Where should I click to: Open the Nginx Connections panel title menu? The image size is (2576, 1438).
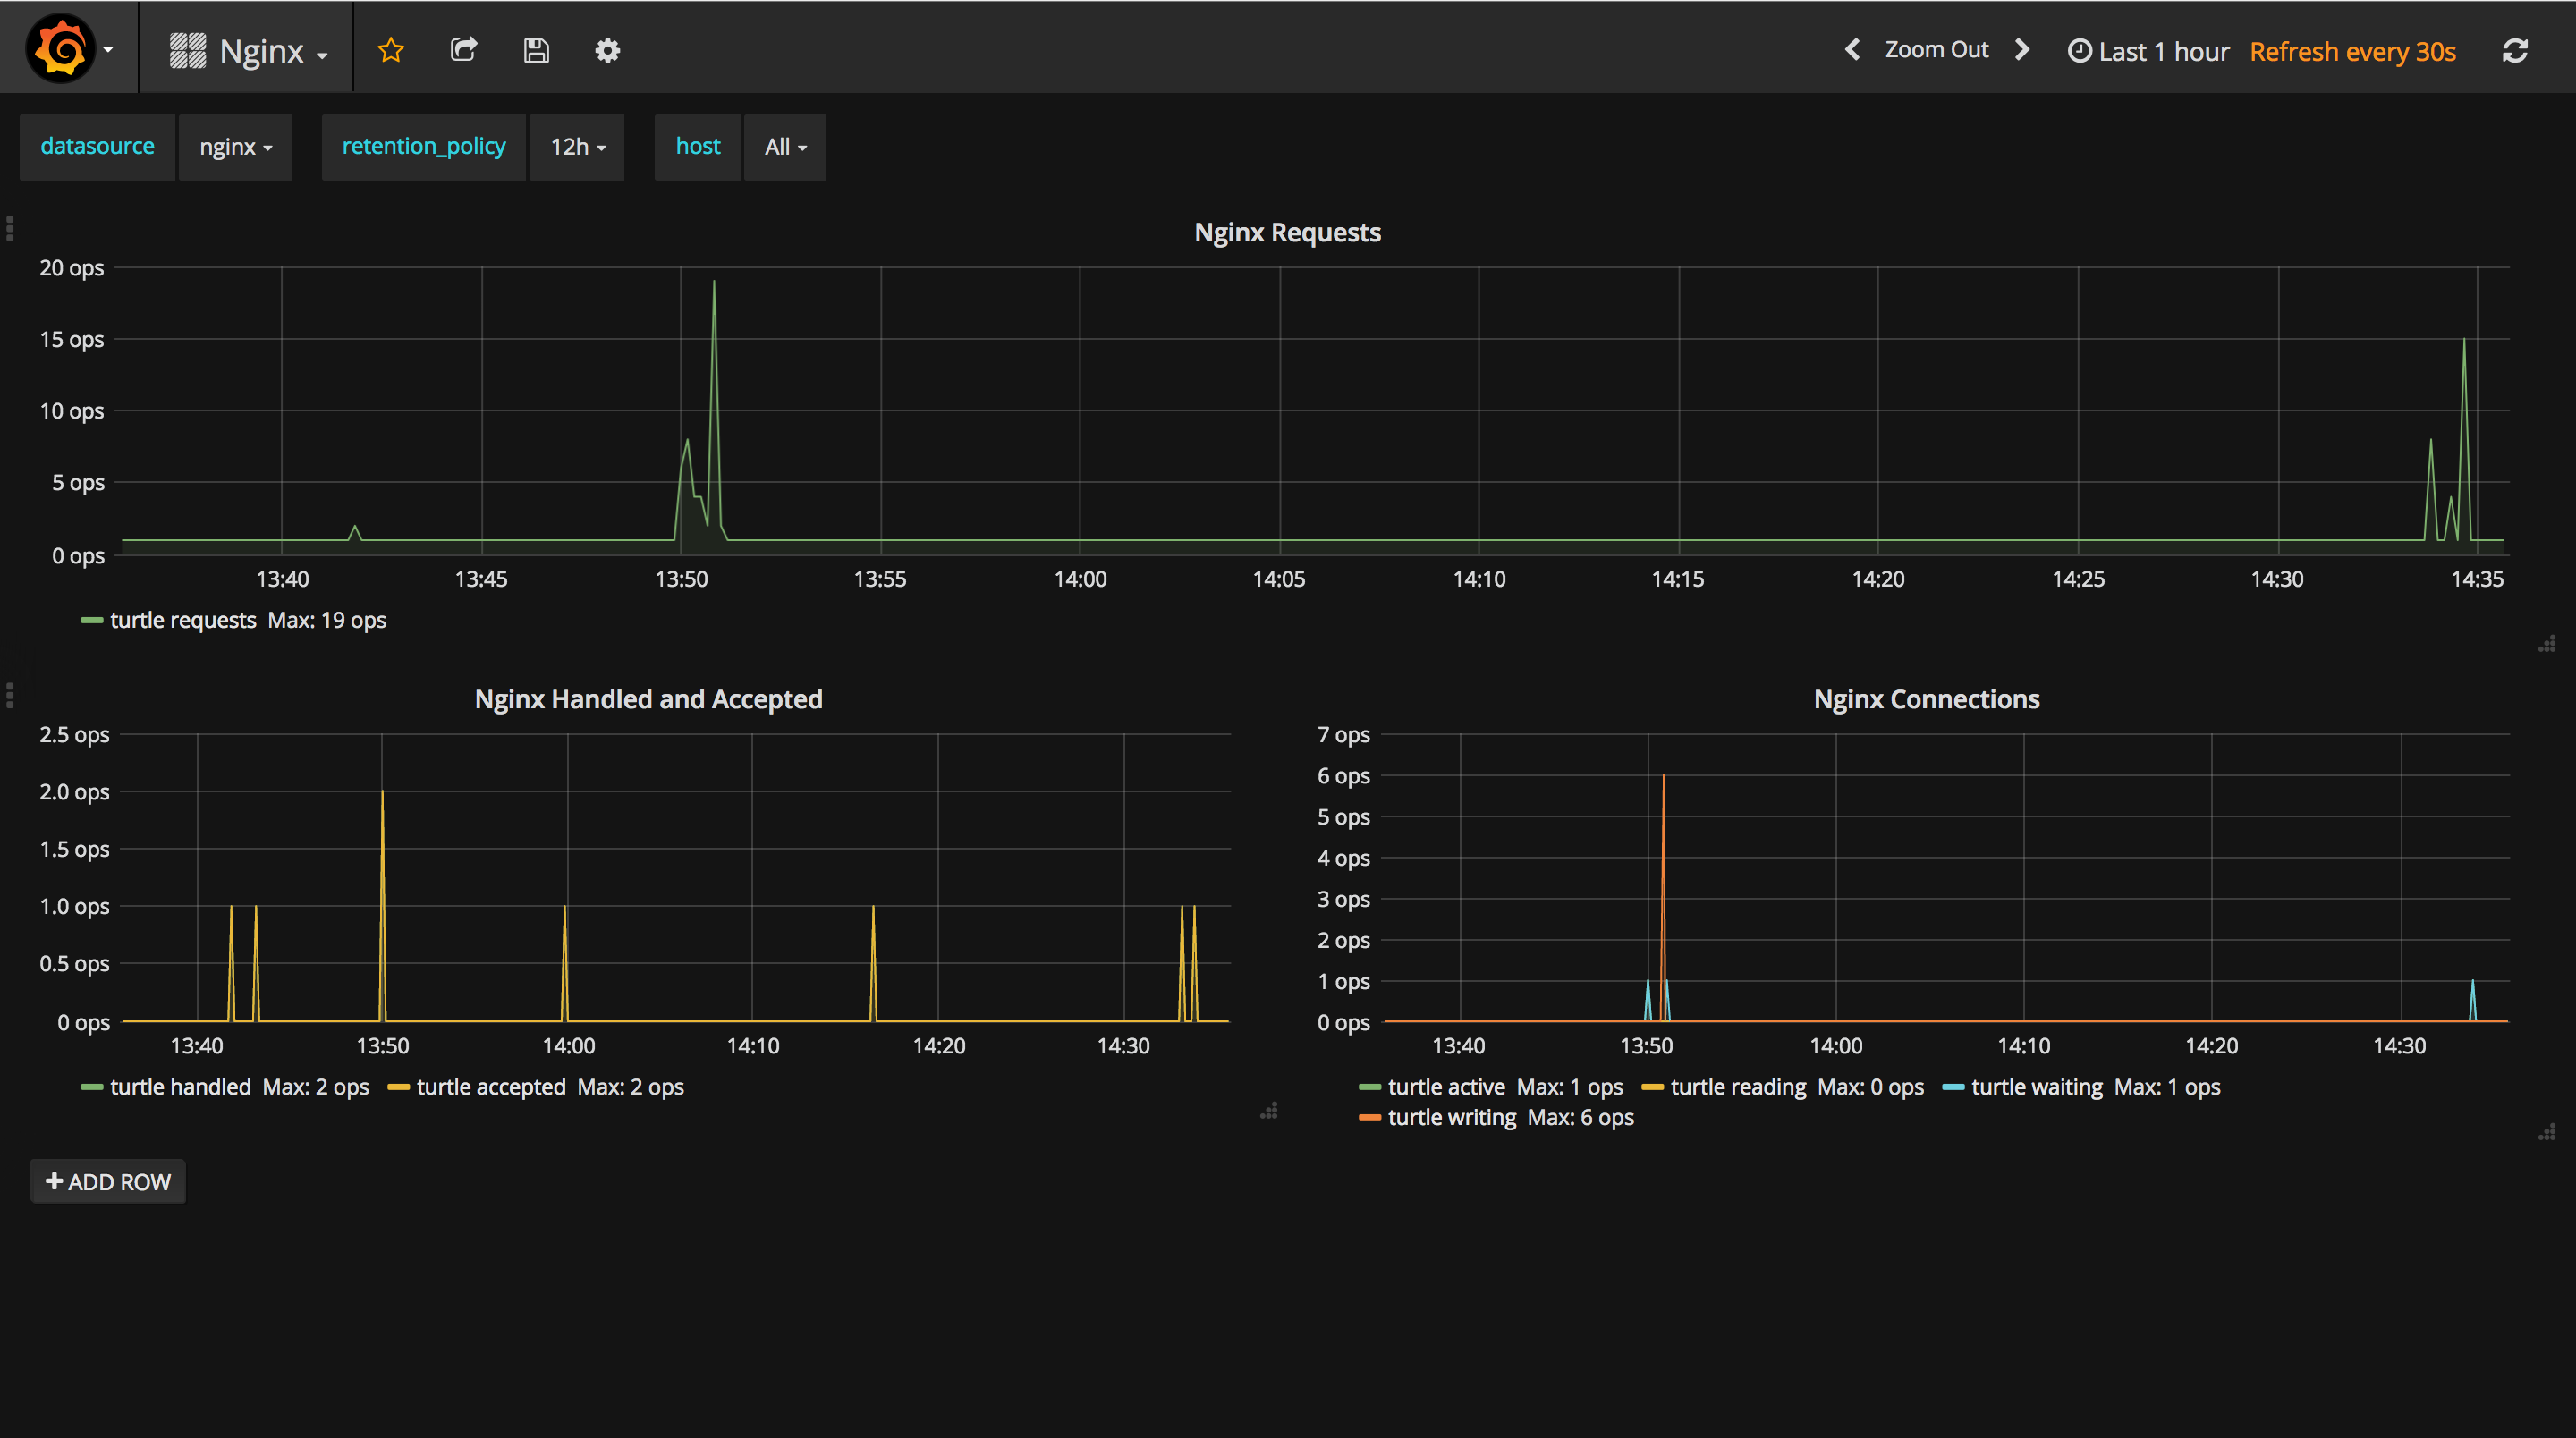1926,699
